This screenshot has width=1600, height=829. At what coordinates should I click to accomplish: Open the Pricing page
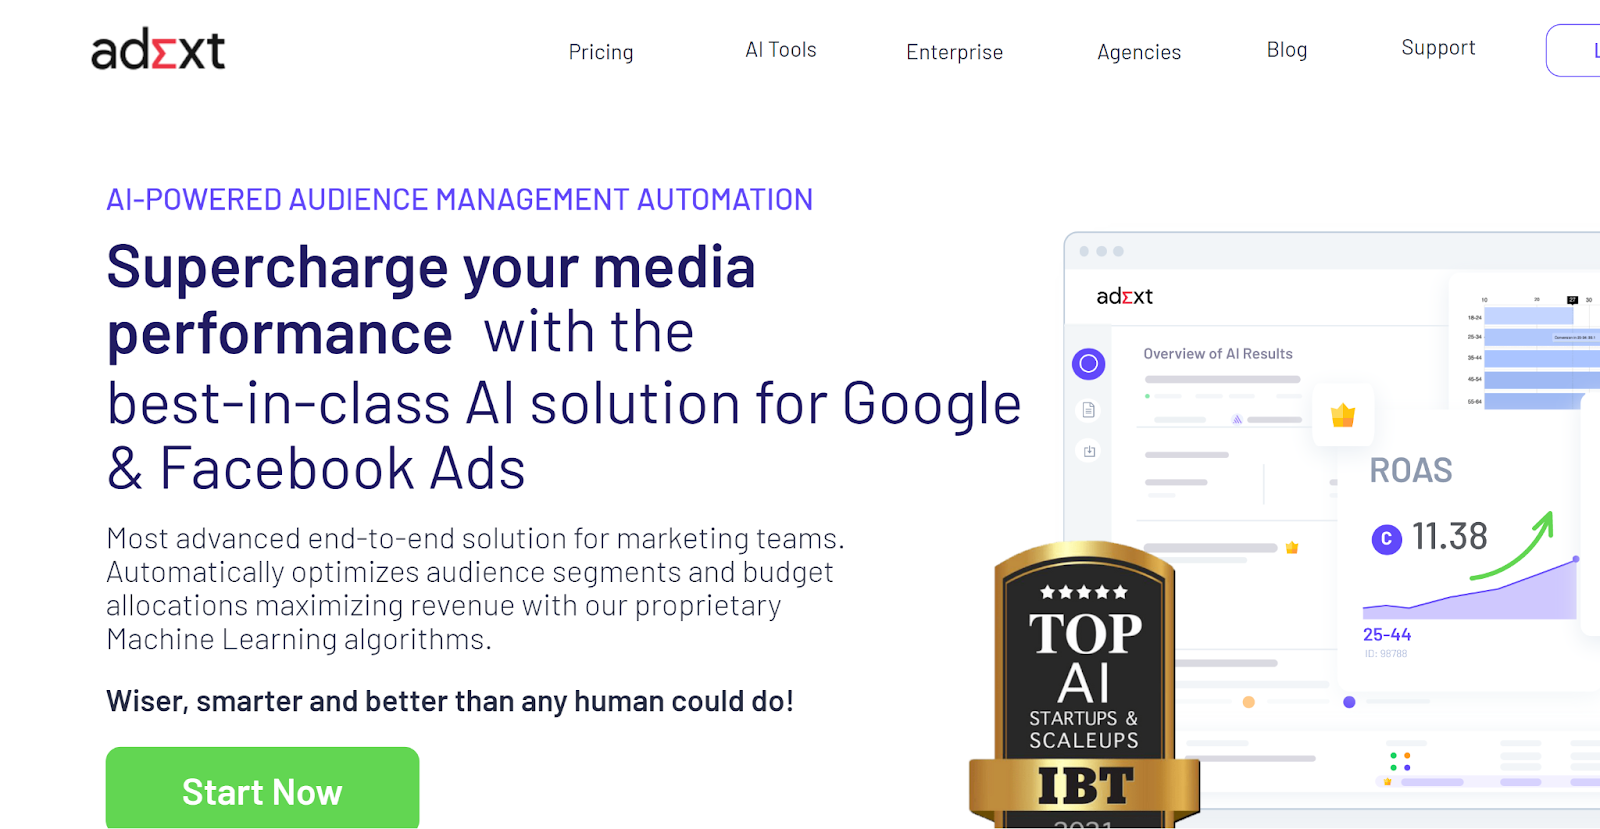[601, 52]
